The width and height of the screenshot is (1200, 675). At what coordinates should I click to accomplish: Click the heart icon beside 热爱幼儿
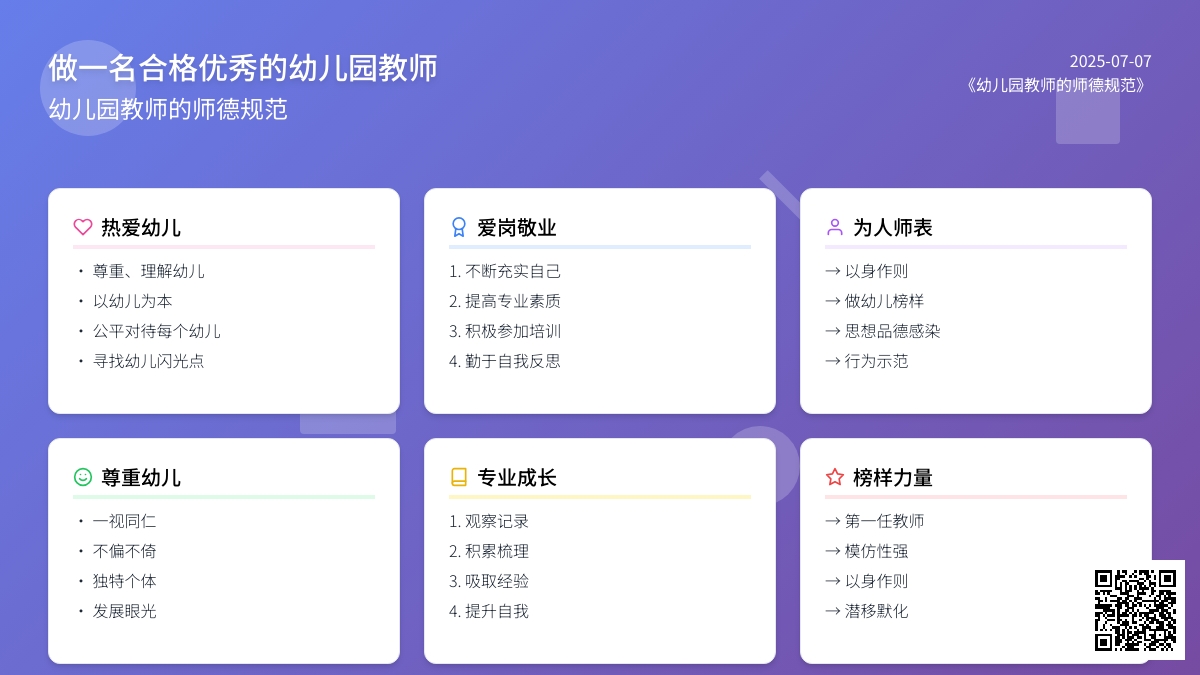(83, 227)
